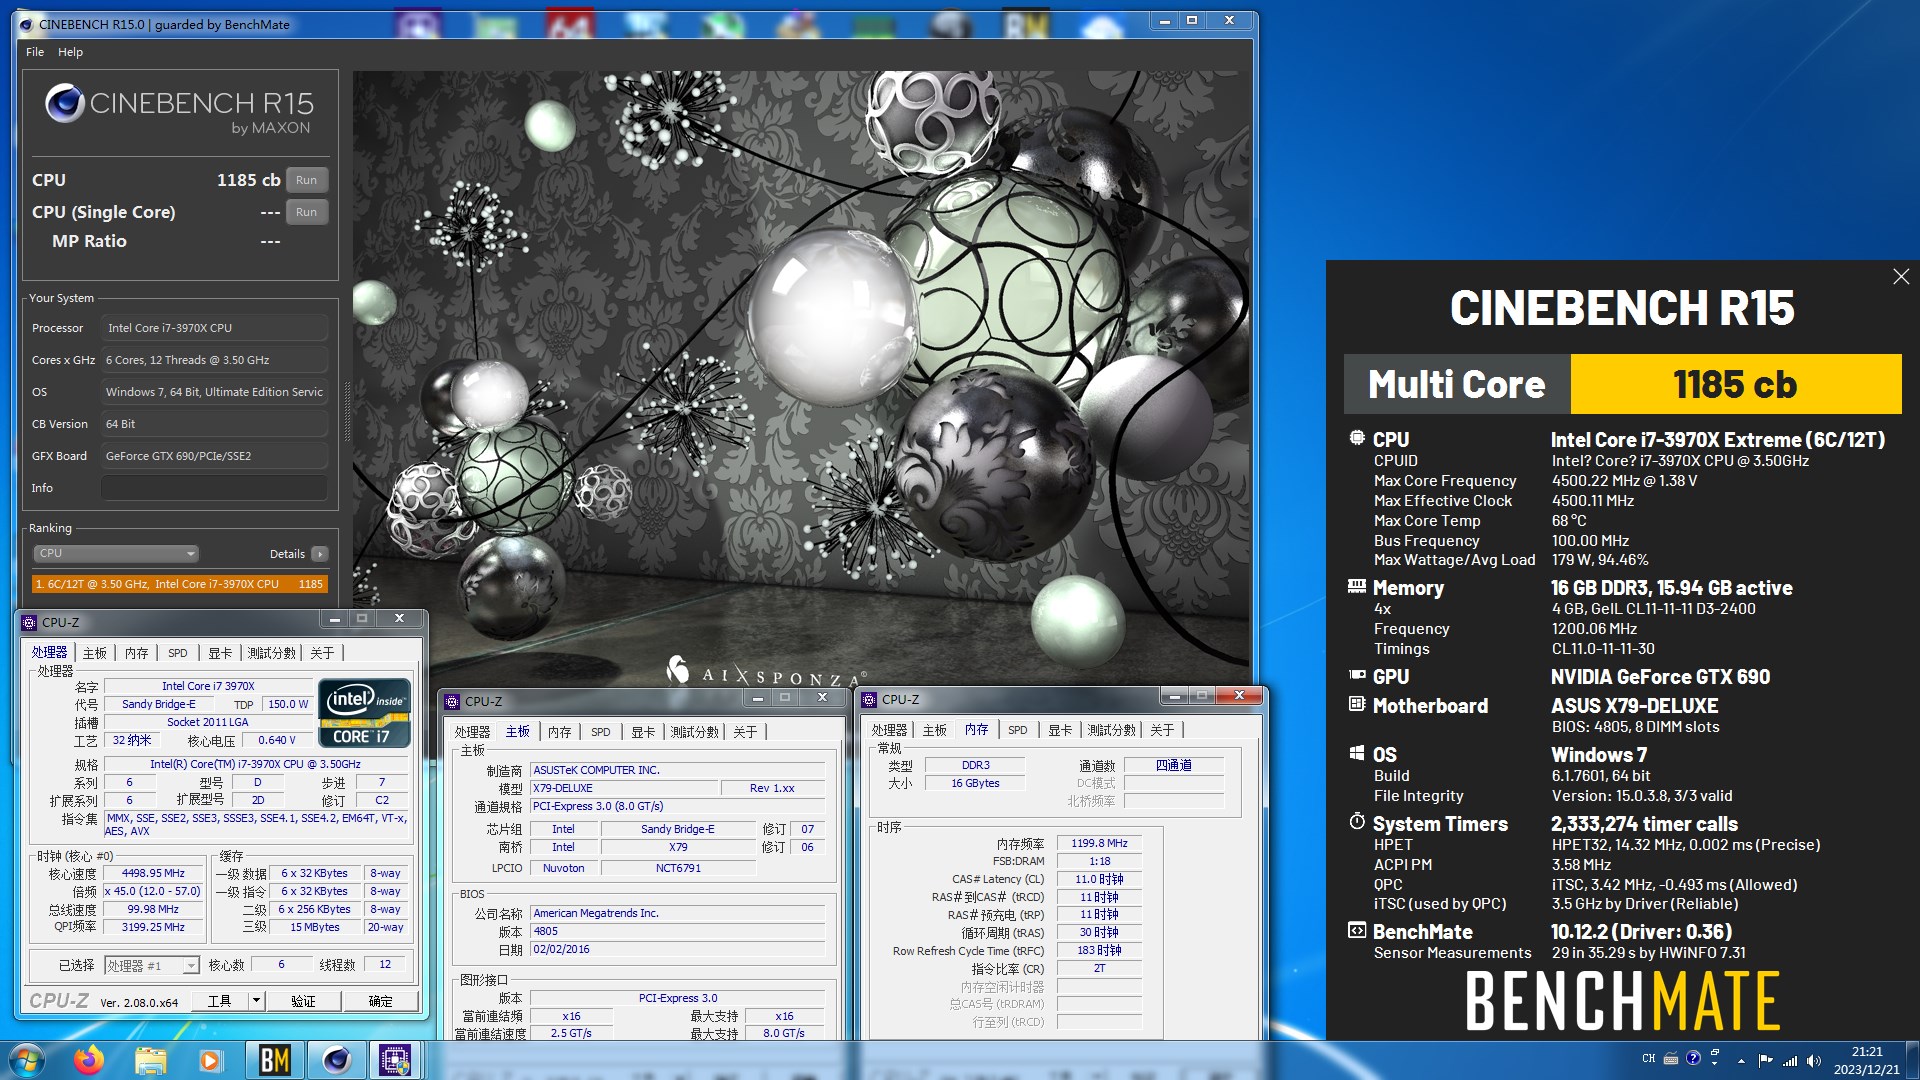Open SPD tab in left CPU-Z window
This screenshot has height=1080, width=1920.
178,653
